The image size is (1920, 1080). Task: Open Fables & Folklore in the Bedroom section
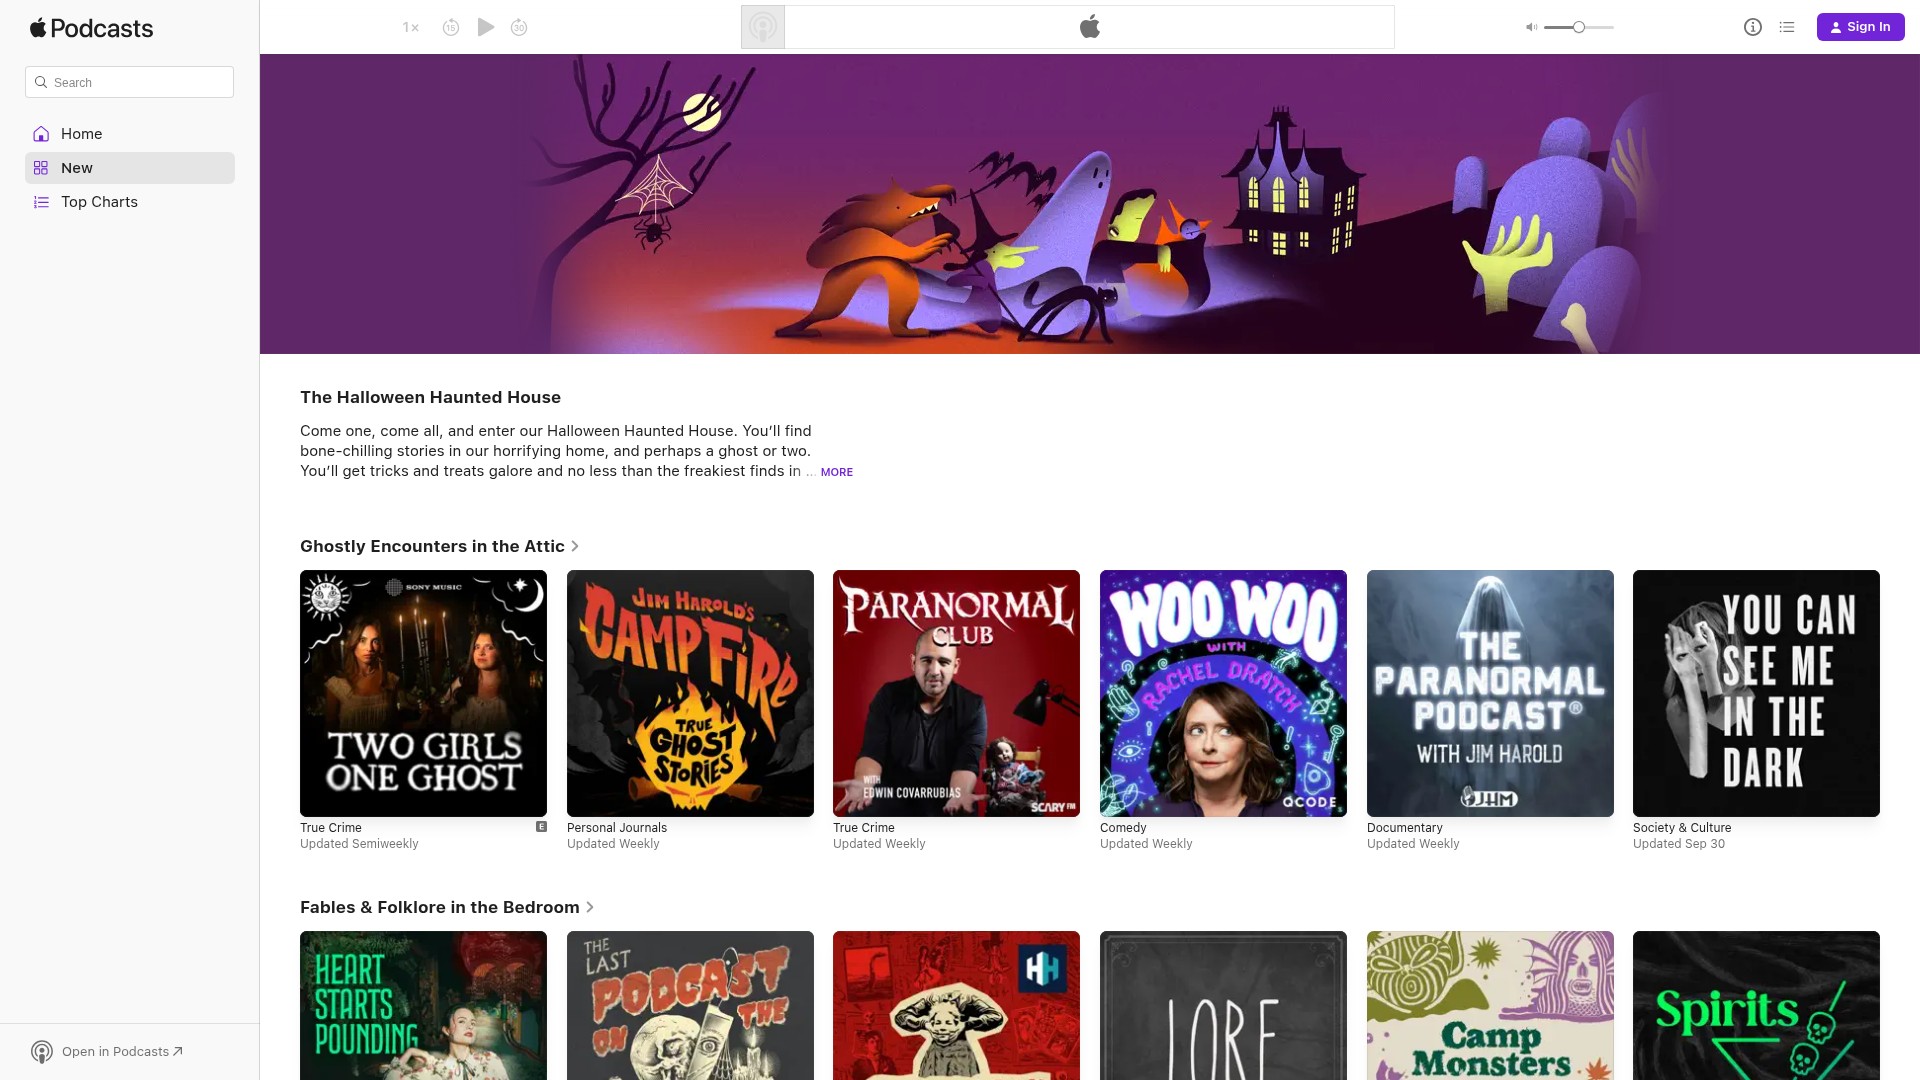click(448, 907)
